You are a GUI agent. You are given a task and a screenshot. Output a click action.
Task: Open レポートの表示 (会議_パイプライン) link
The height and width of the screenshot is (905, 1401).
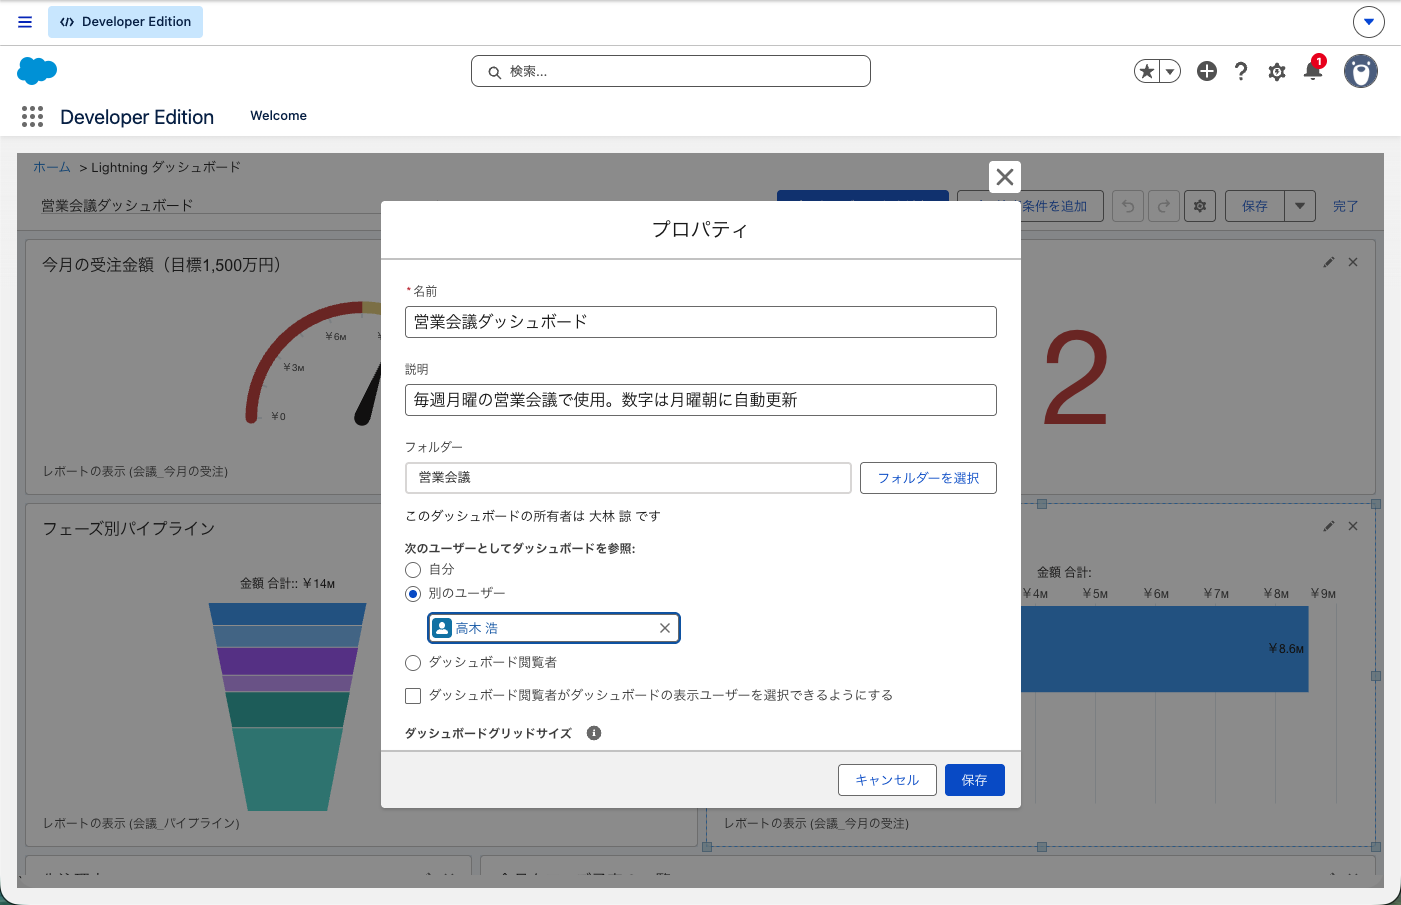click(141, 823)
